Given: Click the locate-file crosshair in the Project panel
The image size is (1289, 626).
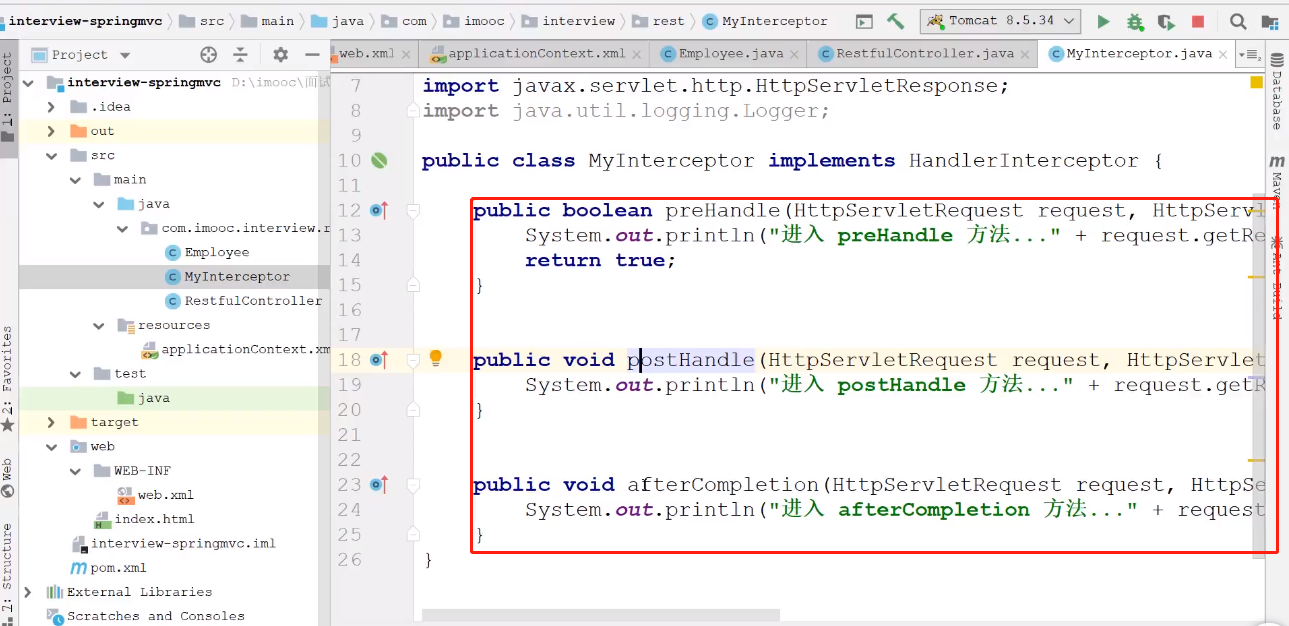Looking at the screenshot, I should coord(208,55).
